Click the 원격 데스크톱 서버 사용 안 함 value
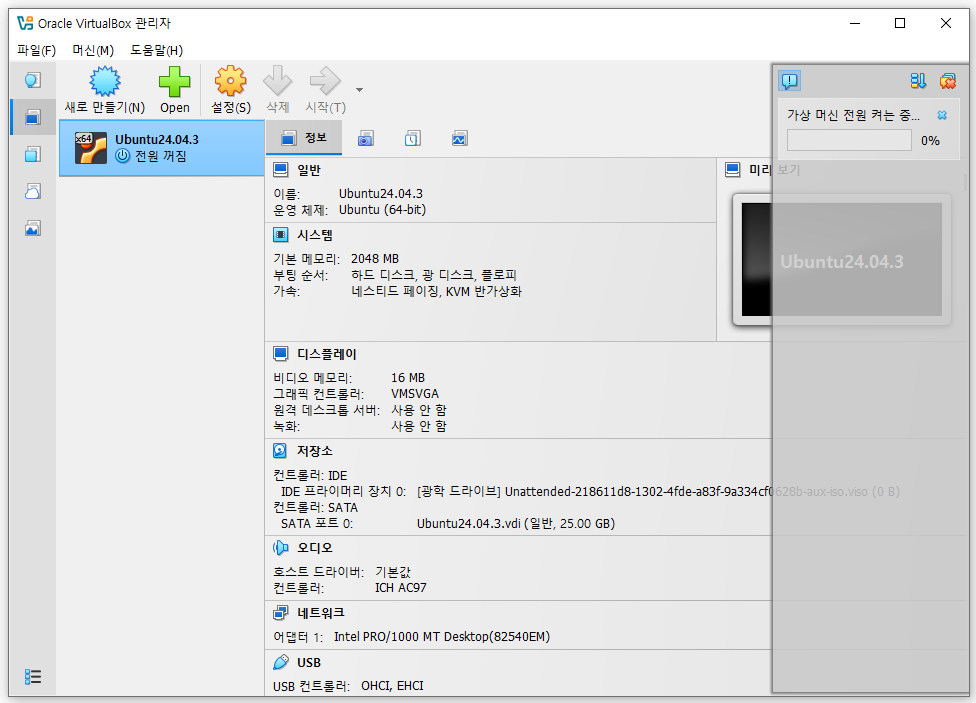Image resolution: width=976 pixels, height=703 pixels. 419,410
